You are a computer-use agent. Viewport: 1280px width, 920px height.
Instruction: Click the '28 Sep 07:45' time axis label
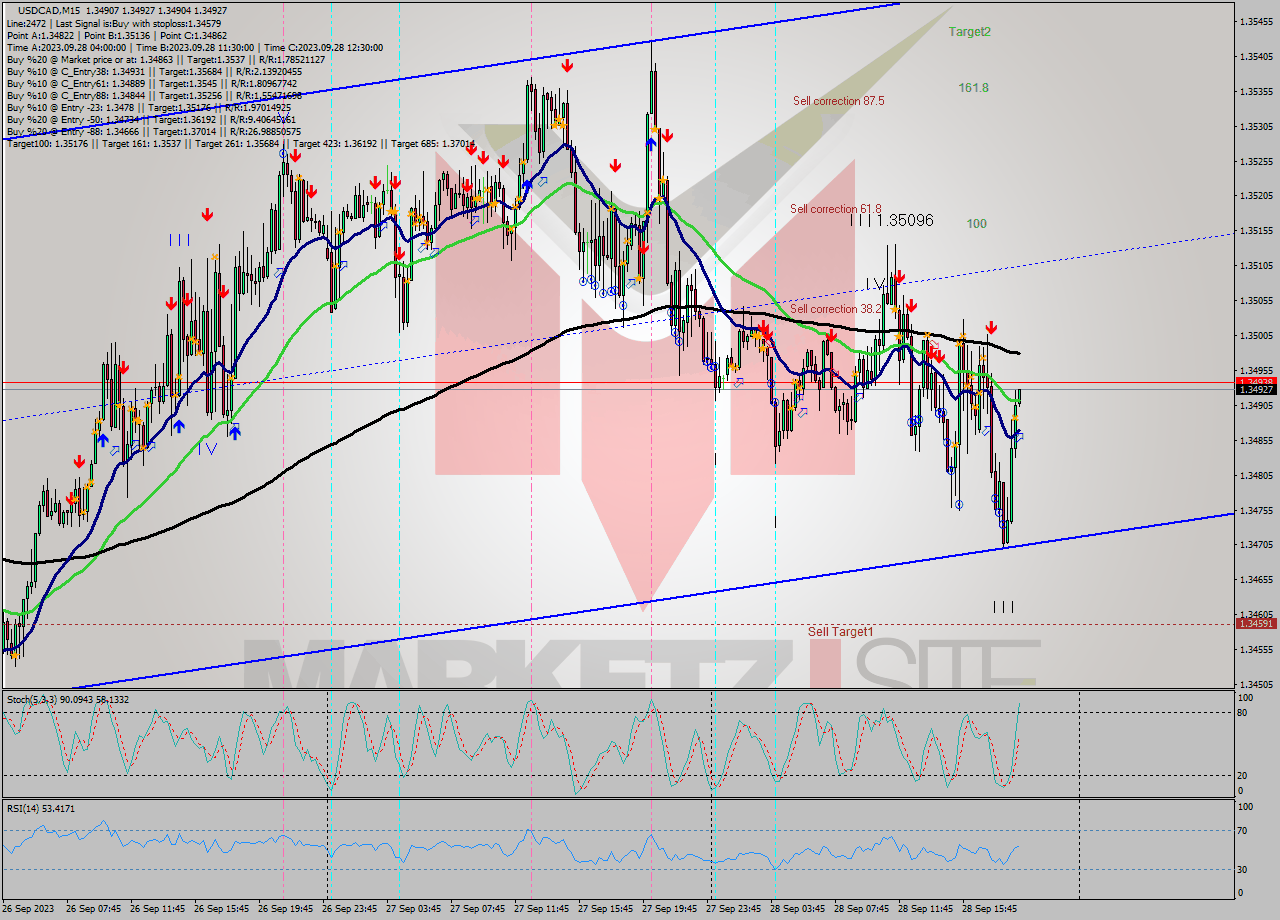click(862, 909)
